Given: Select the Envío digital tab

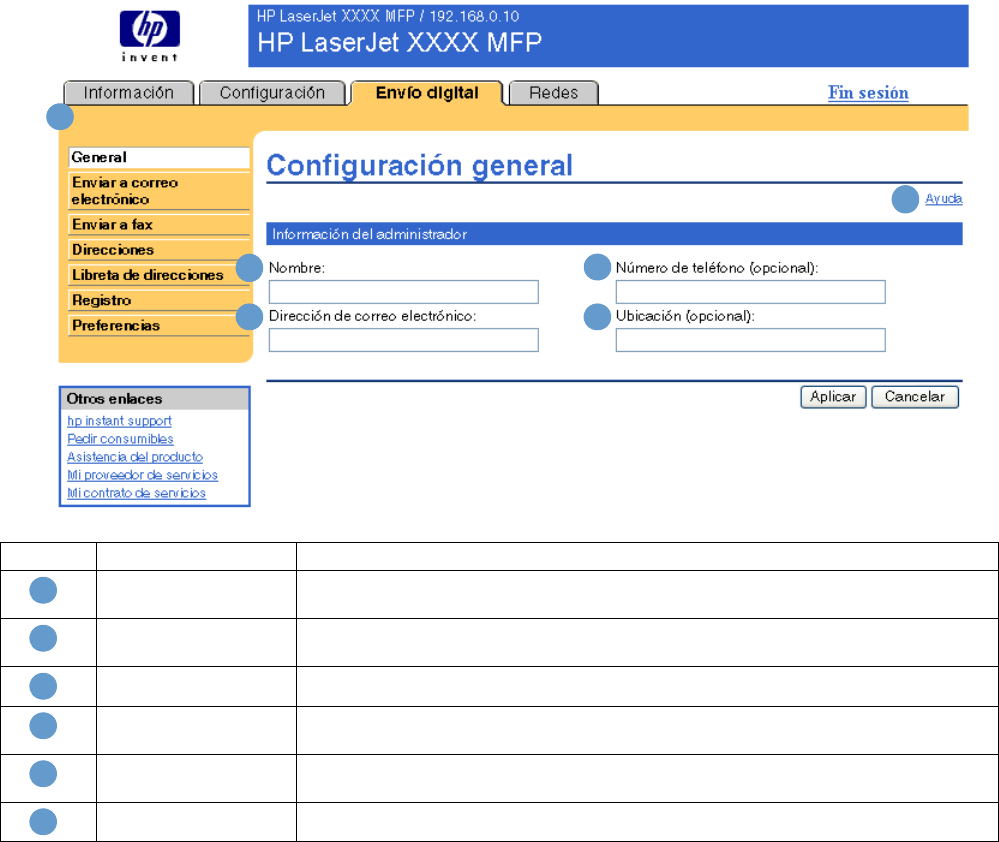Looking at the screenshot, I should coord(427,93).
